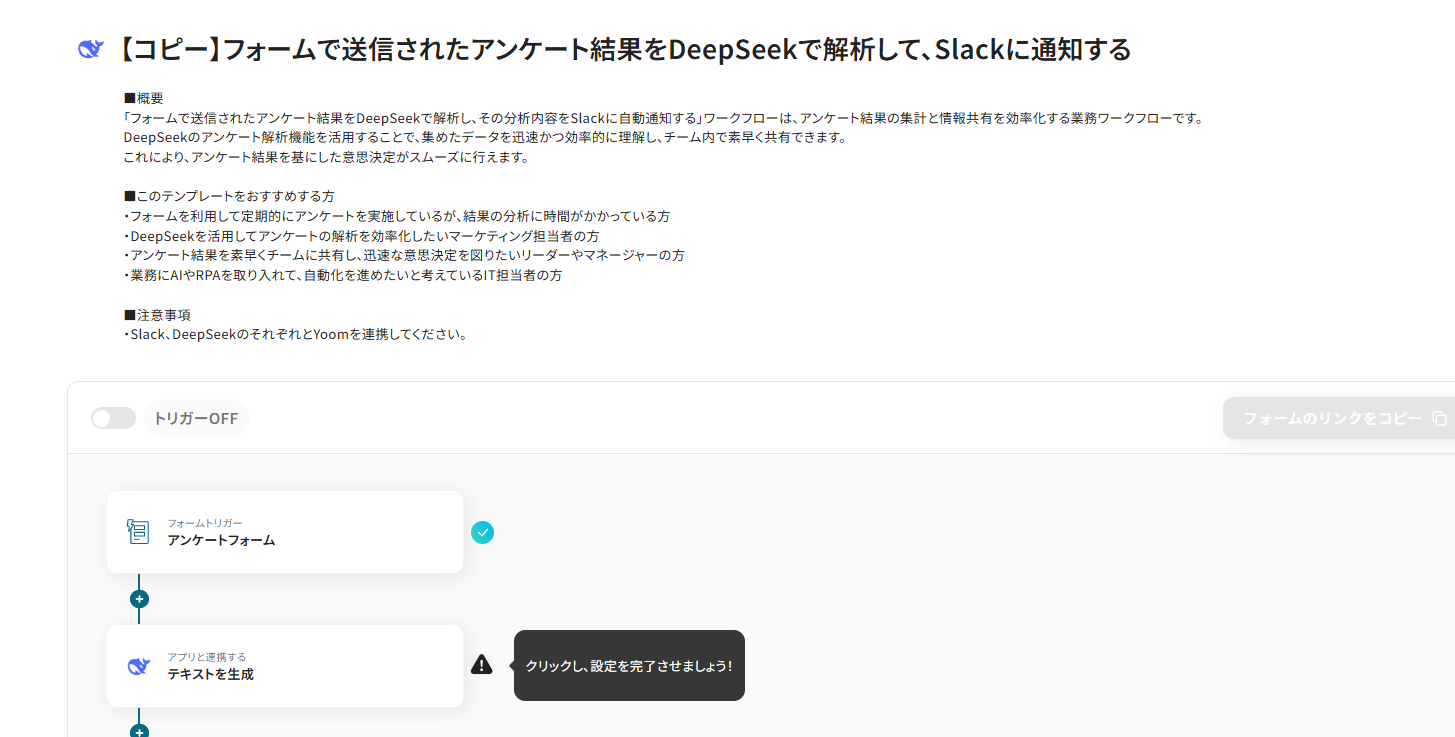
Task: Click the line mentioning リーダーやマネージャーの方
Action: click(404, 255)
